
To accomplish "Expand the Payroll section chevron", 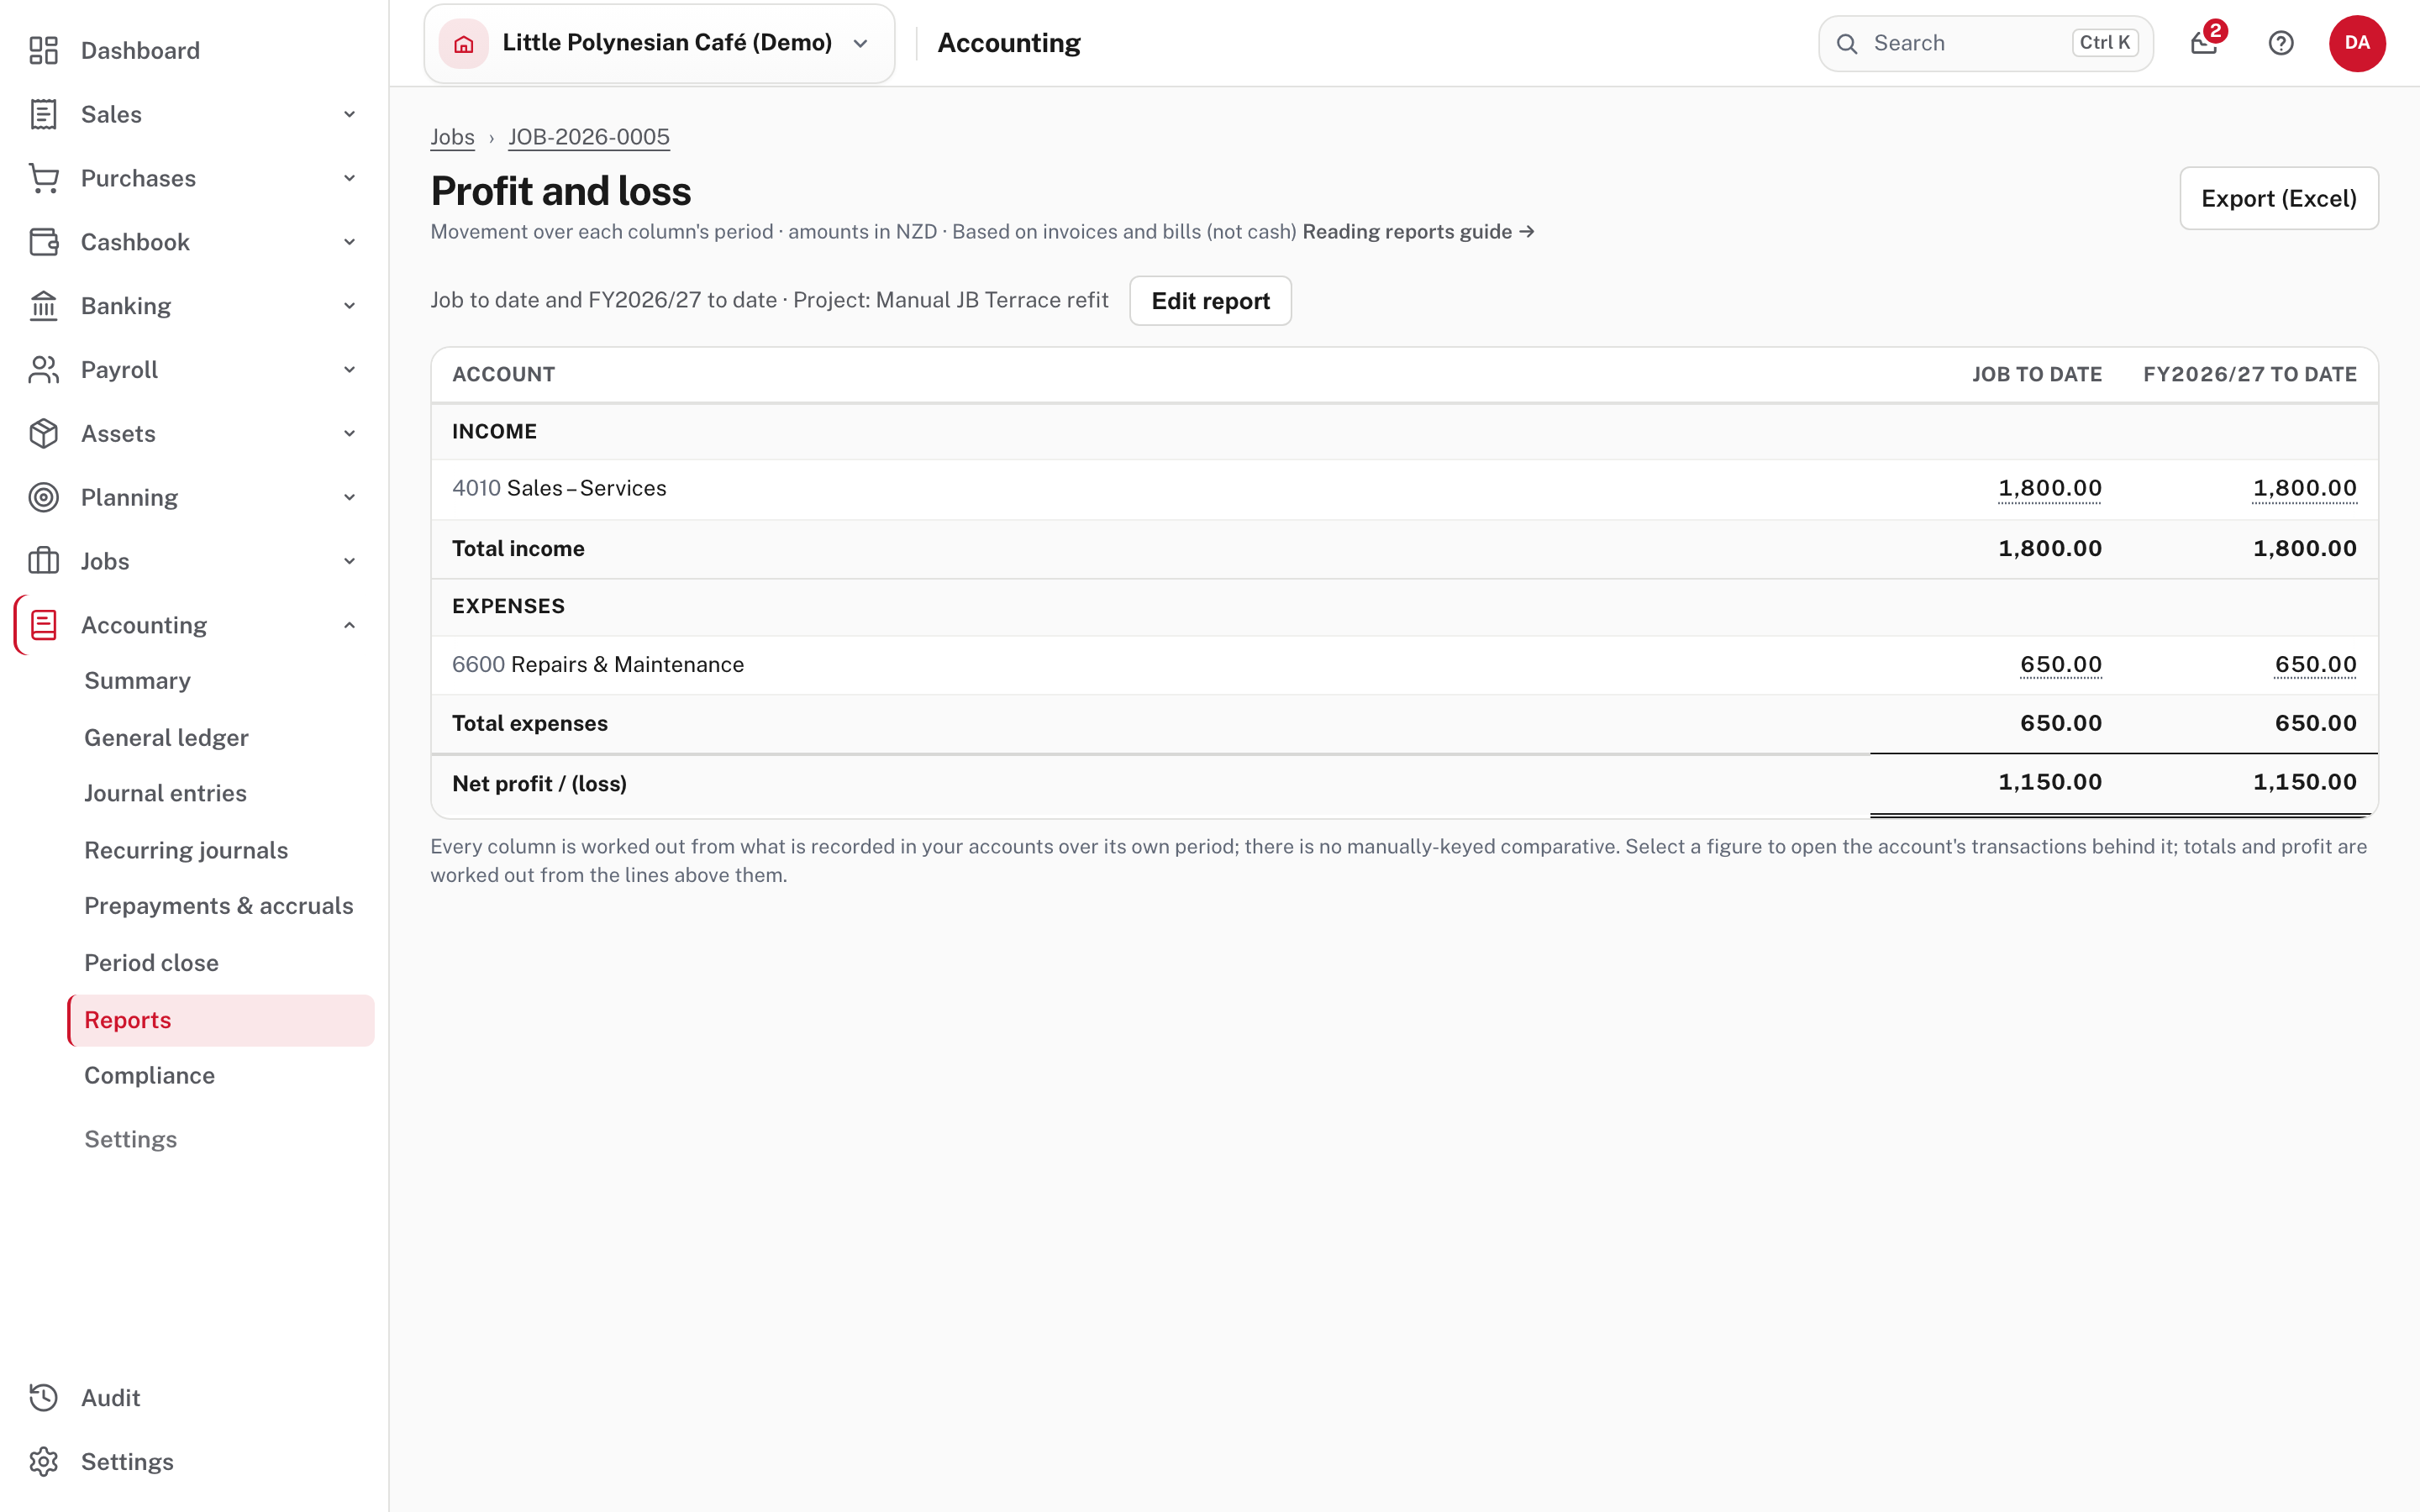I will point(349,369).
